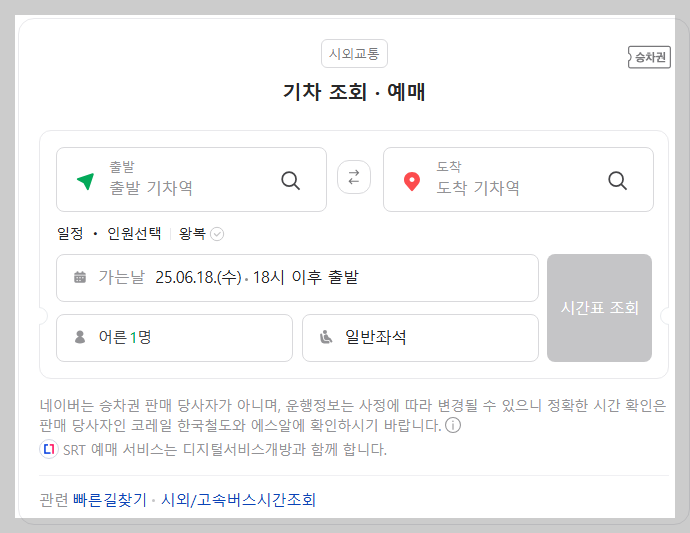Click the green departure arrow icon
Viewport: 690px width, 533px height.
pos(85,181)
